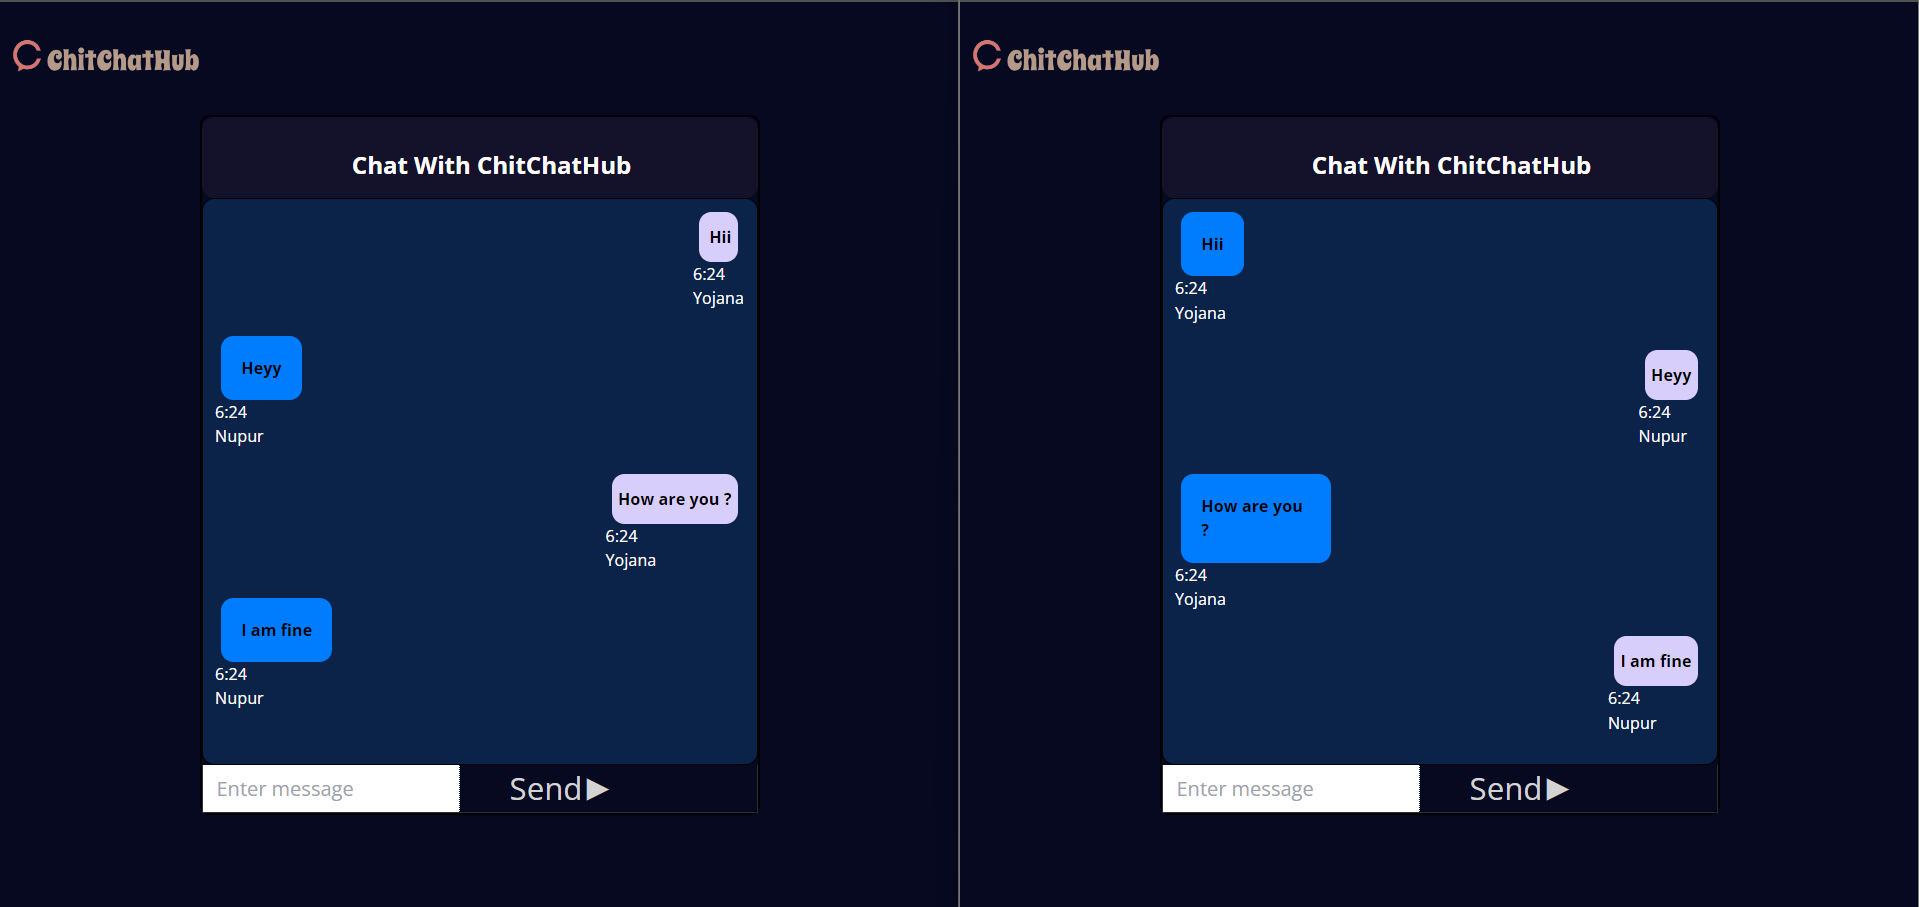
Task: Click the 6:24 timestamp under 'How are you ?'
Action: (x=621, y=536)
